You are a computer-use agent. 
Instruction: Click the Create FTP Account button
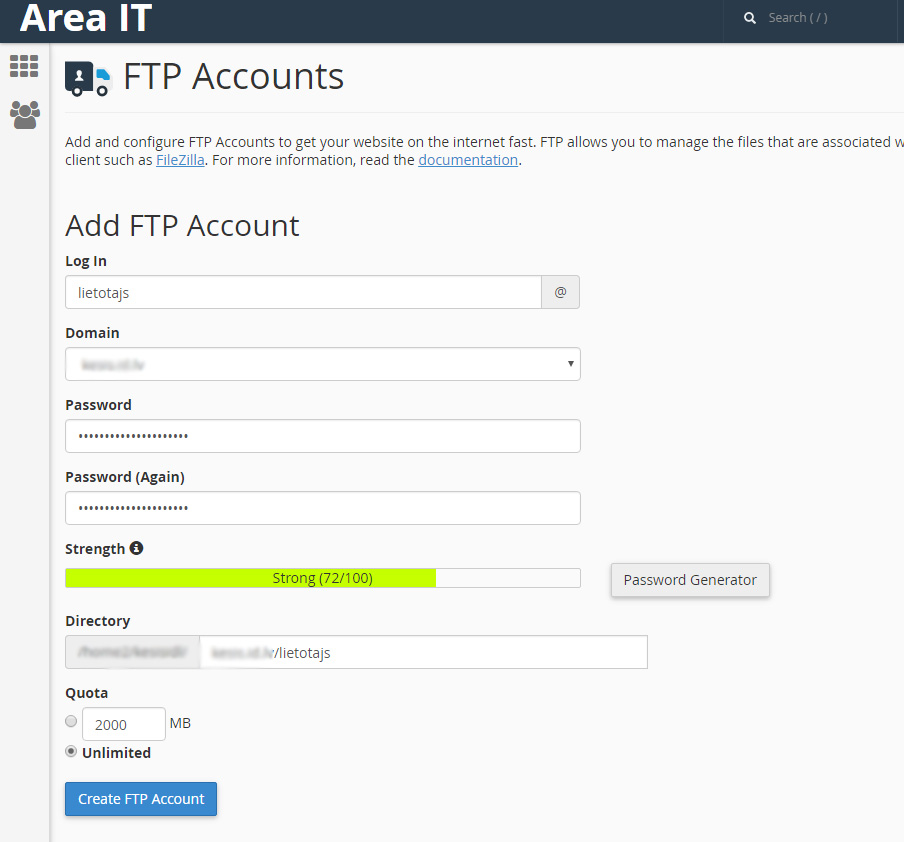140,799
